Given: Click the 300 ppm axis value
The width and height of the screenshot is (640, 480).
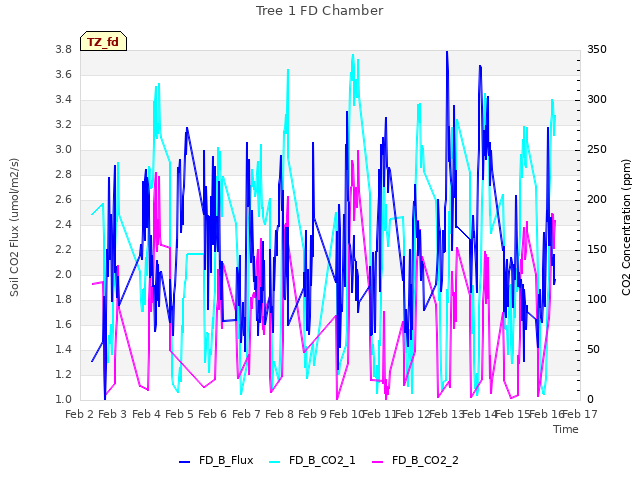Looking at the screenshot, I should (x=597, y=100).
